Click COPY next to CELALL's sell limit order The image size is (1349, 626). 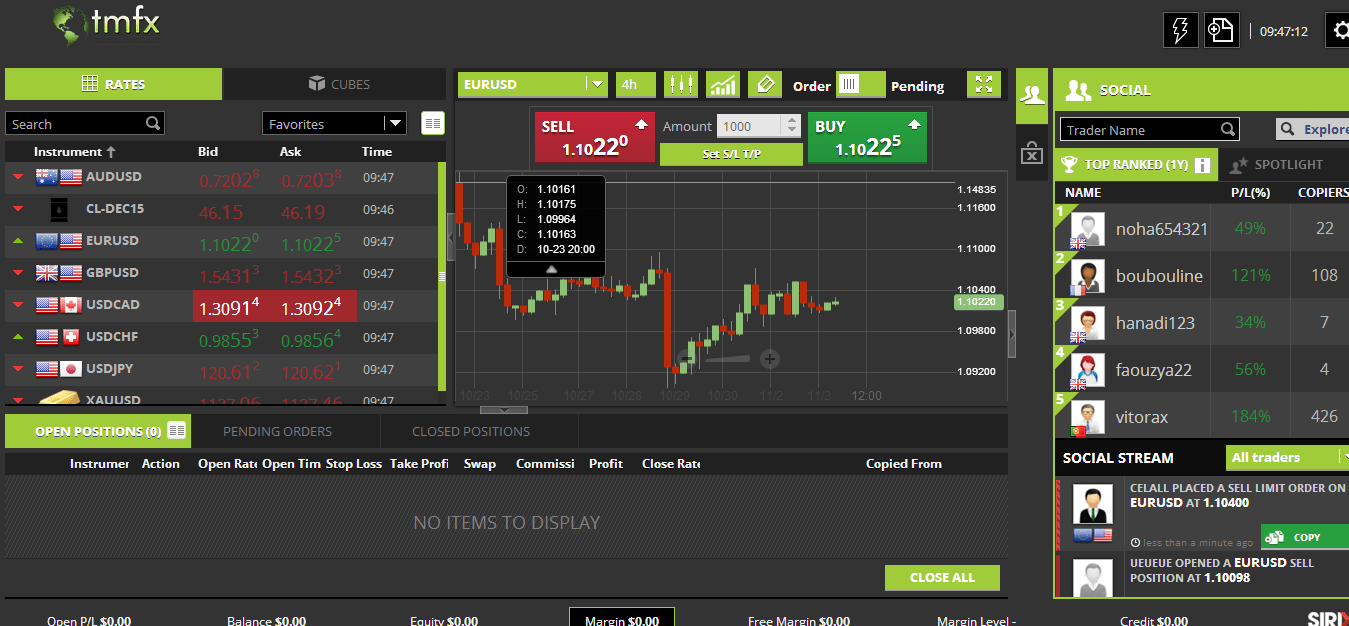[1304, 536]
